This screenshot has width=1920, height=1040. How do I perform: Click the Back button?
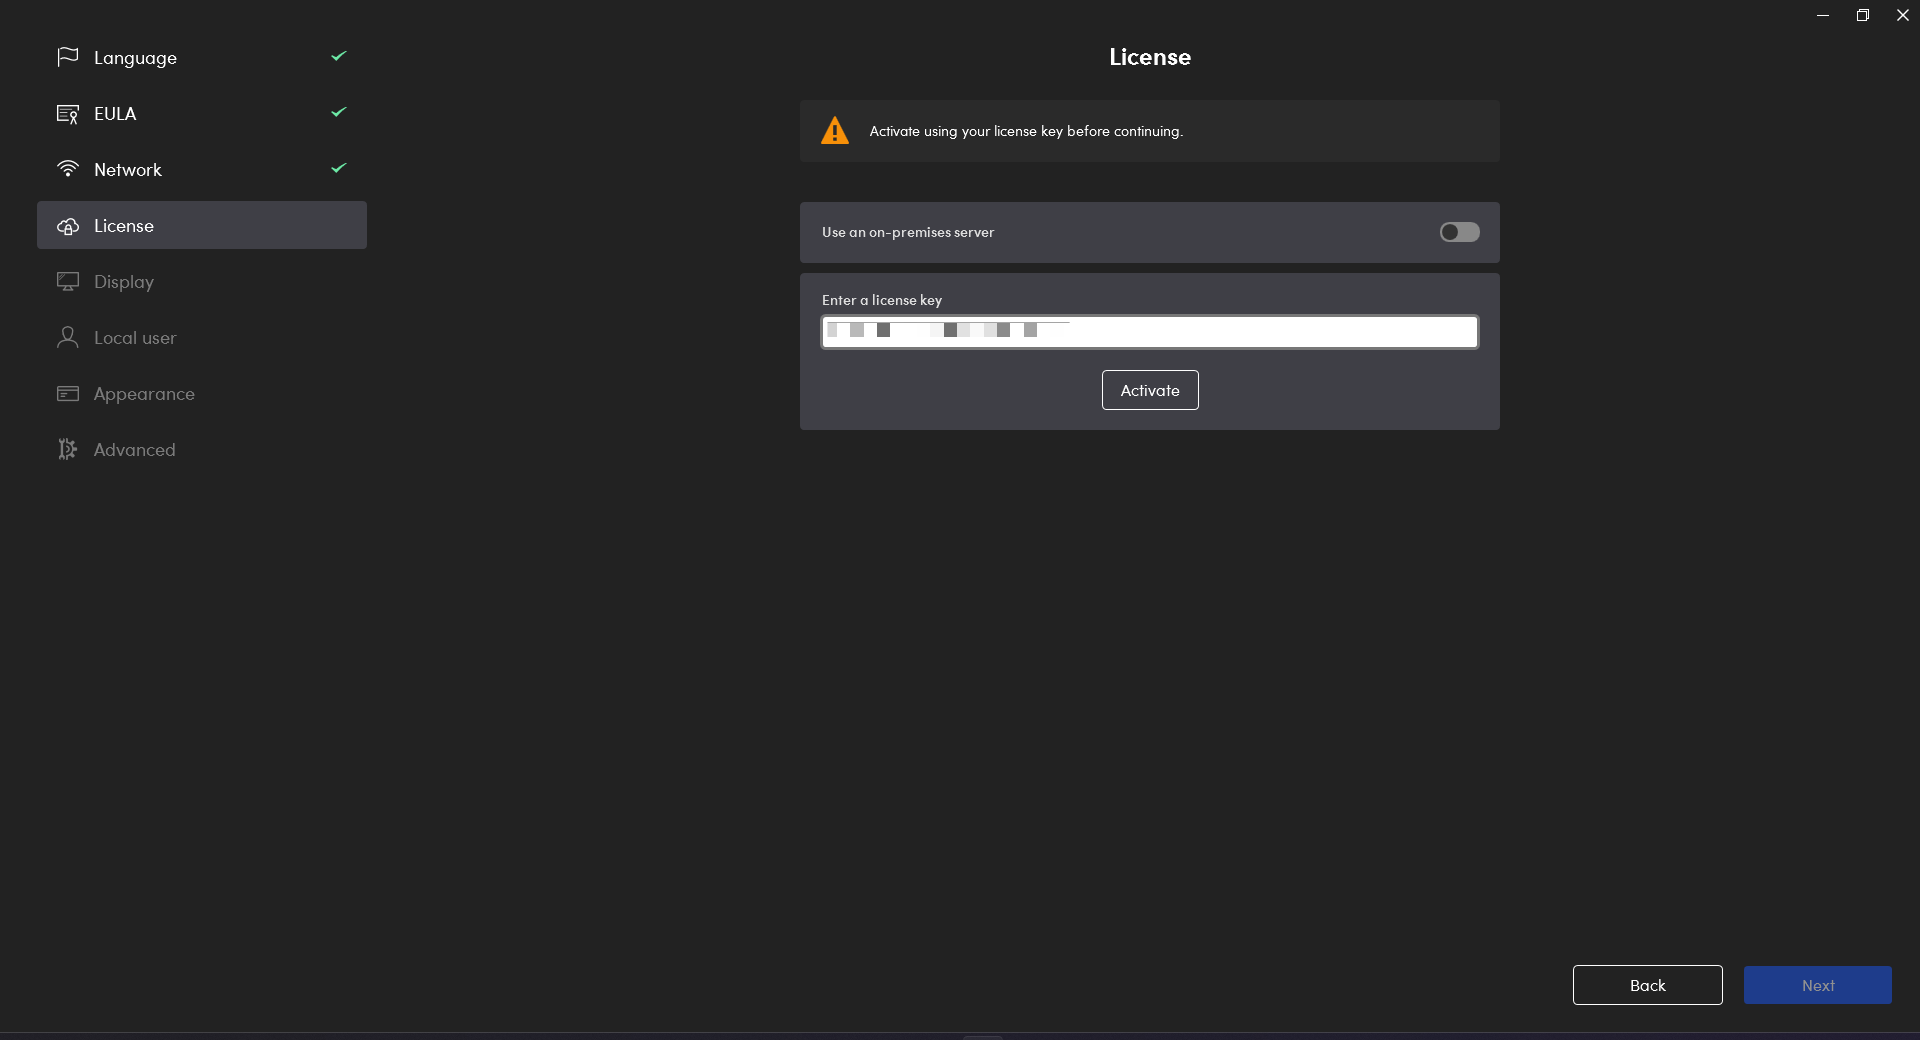pos(1647,985)
